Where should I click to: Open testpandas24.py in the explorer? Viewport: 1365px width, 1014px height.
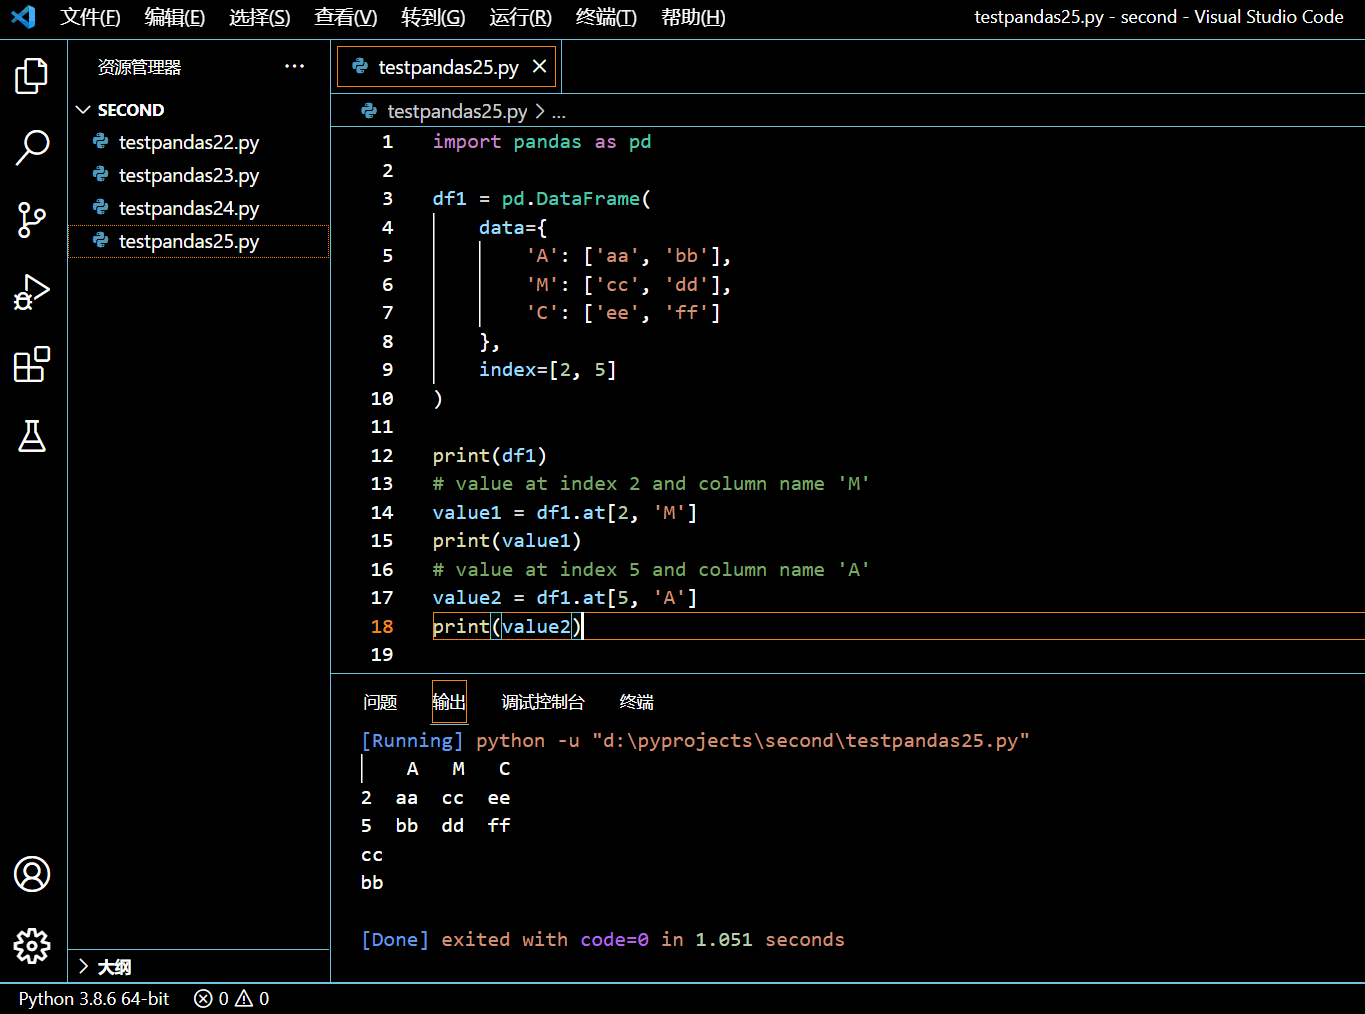[198, 208]
